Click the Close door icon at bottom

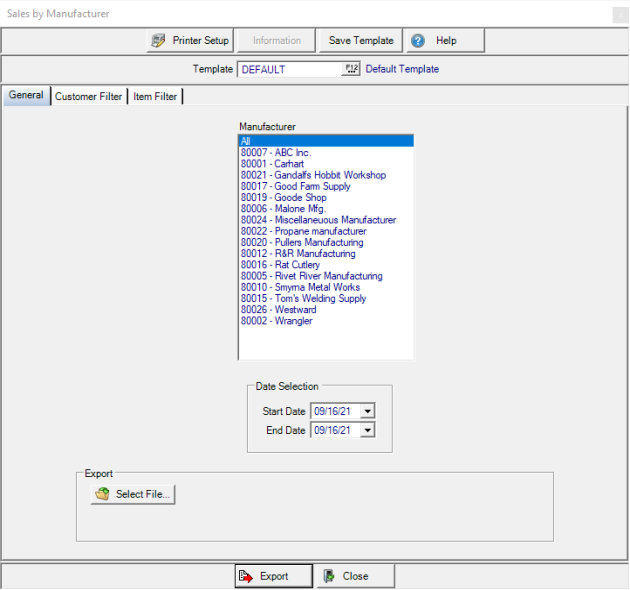click(x=328, y=576)
